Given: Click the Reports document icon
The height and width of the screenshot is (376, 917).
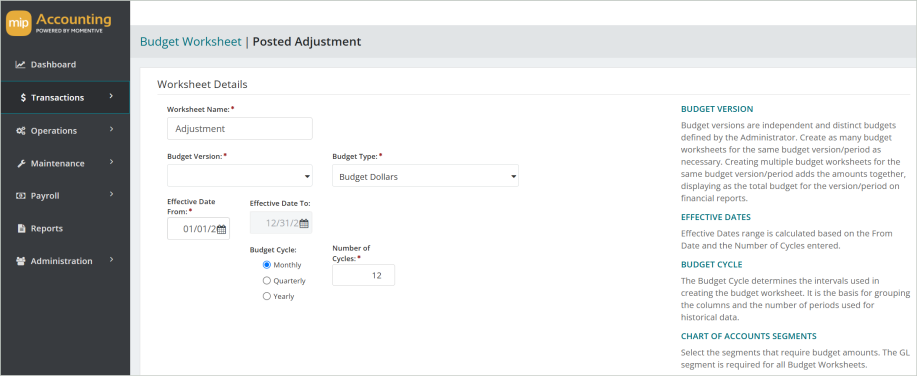Looking at the screenshot, I should coord(21,229).
